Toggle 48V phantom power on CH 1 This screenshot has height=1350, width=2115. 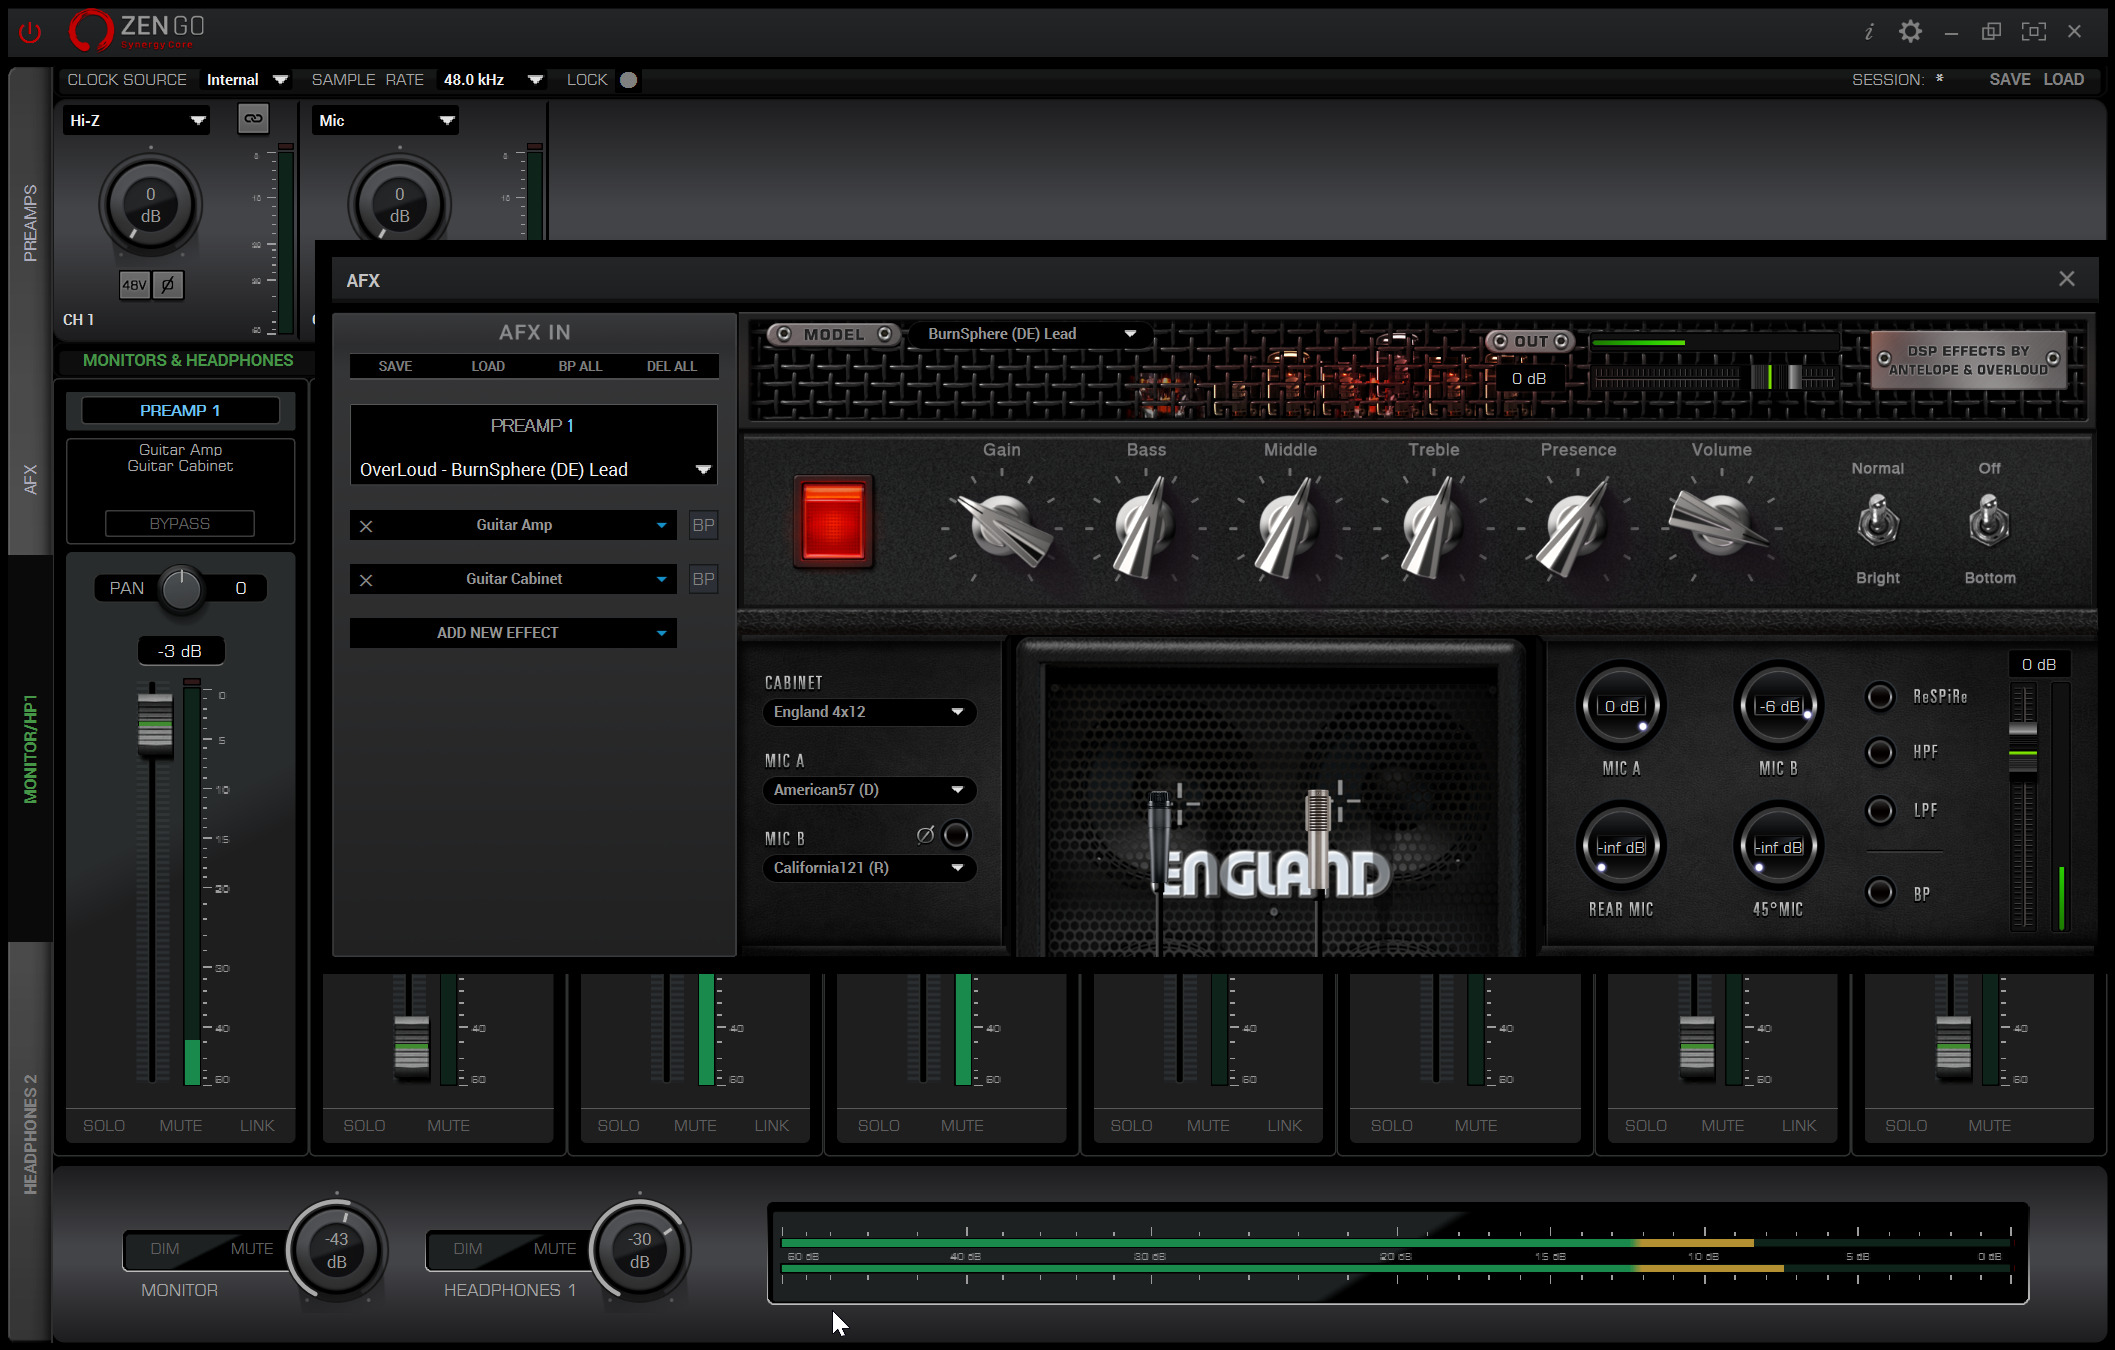[x=134, y=285]
